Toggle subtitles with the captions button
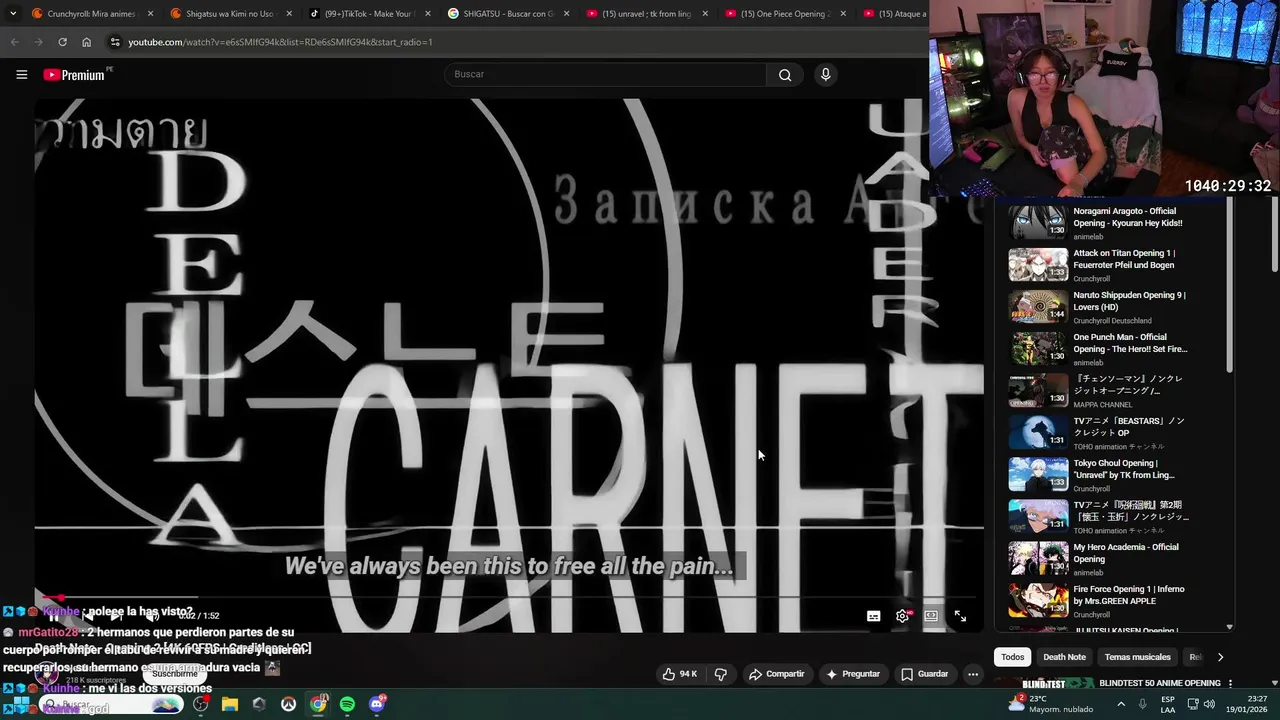This screenshot has width=1280, height=720. tap(873, 617)
